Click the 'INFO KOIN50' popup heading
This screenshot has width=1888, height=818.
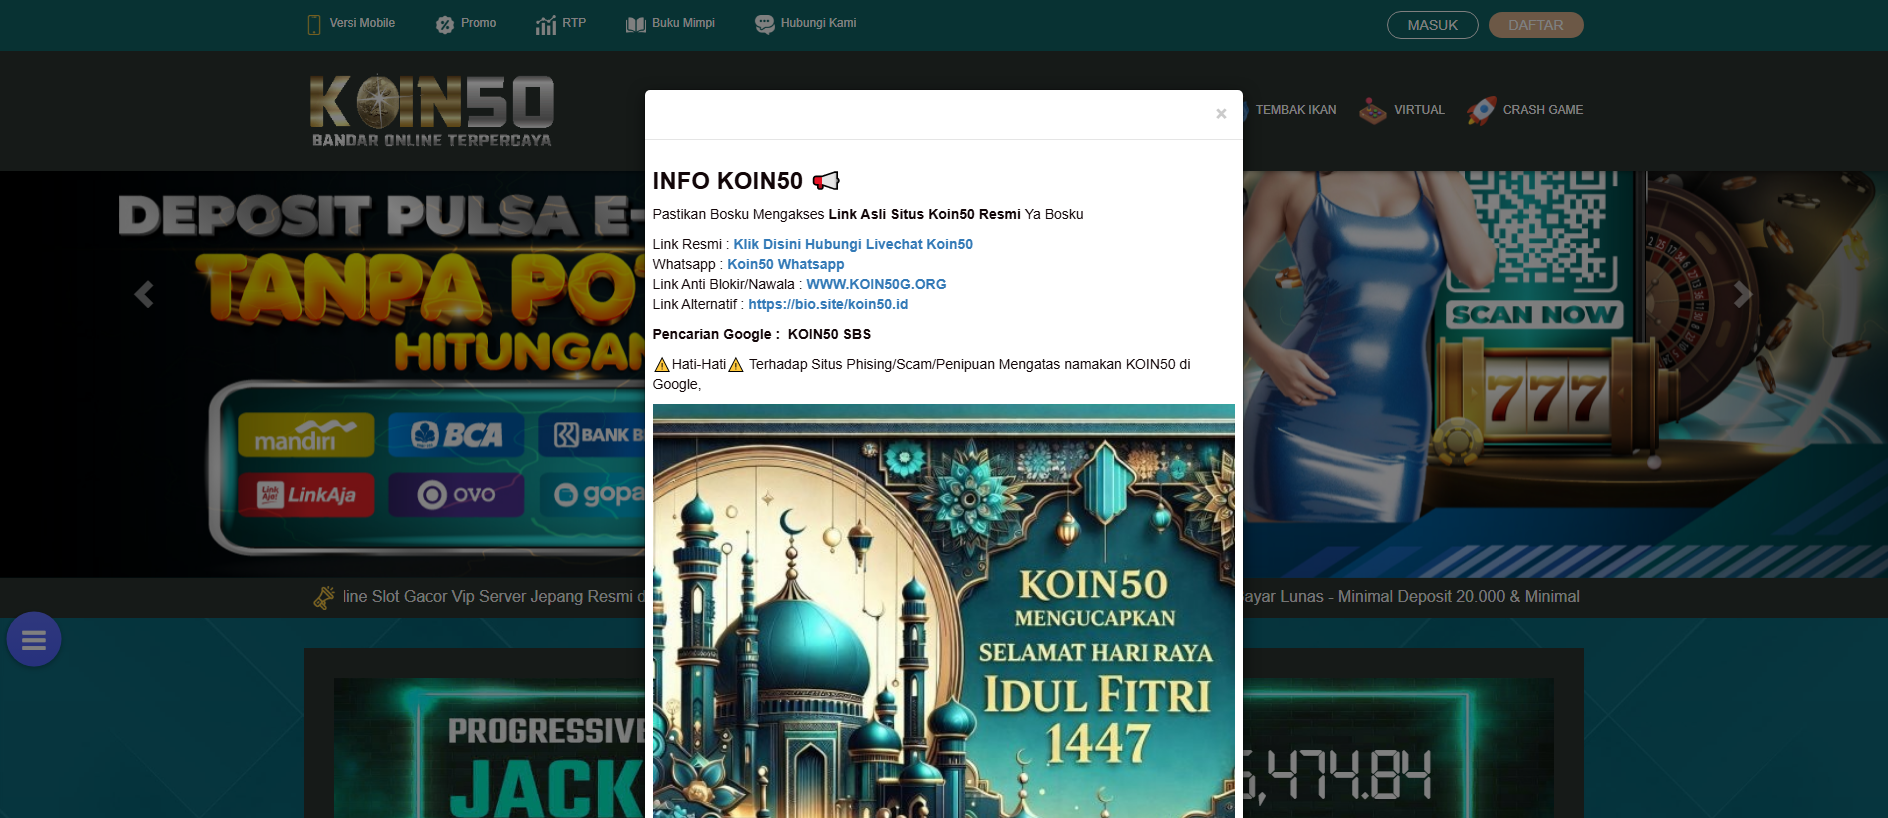728,181
